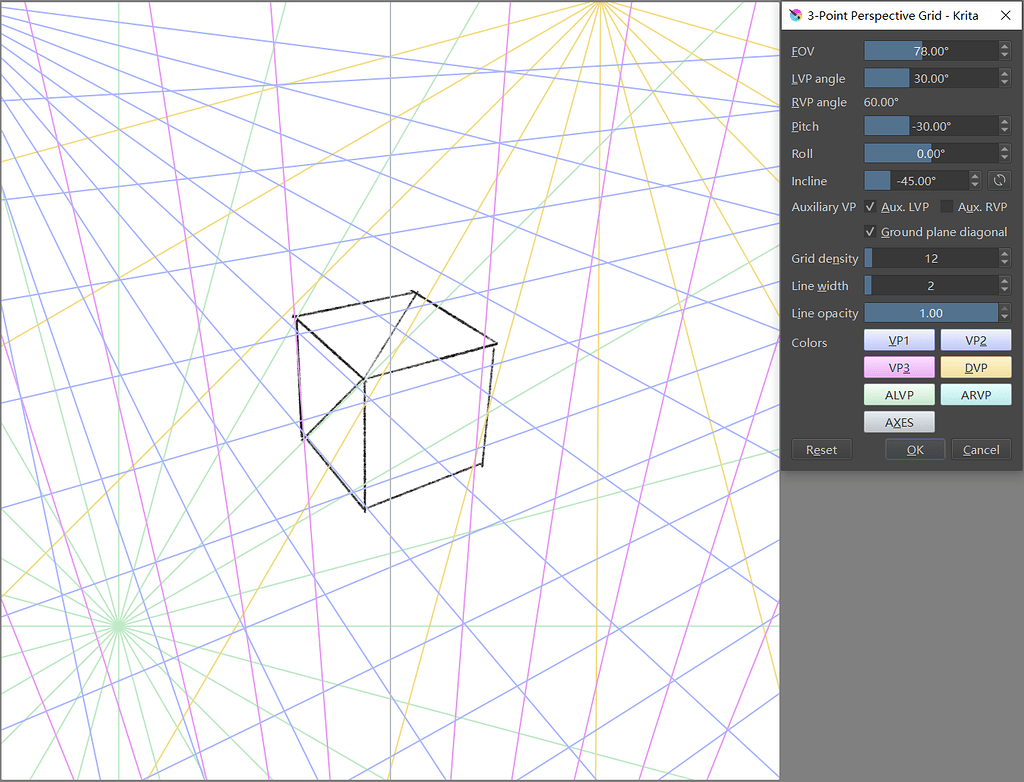Click the Cancel button

[981, 449]
